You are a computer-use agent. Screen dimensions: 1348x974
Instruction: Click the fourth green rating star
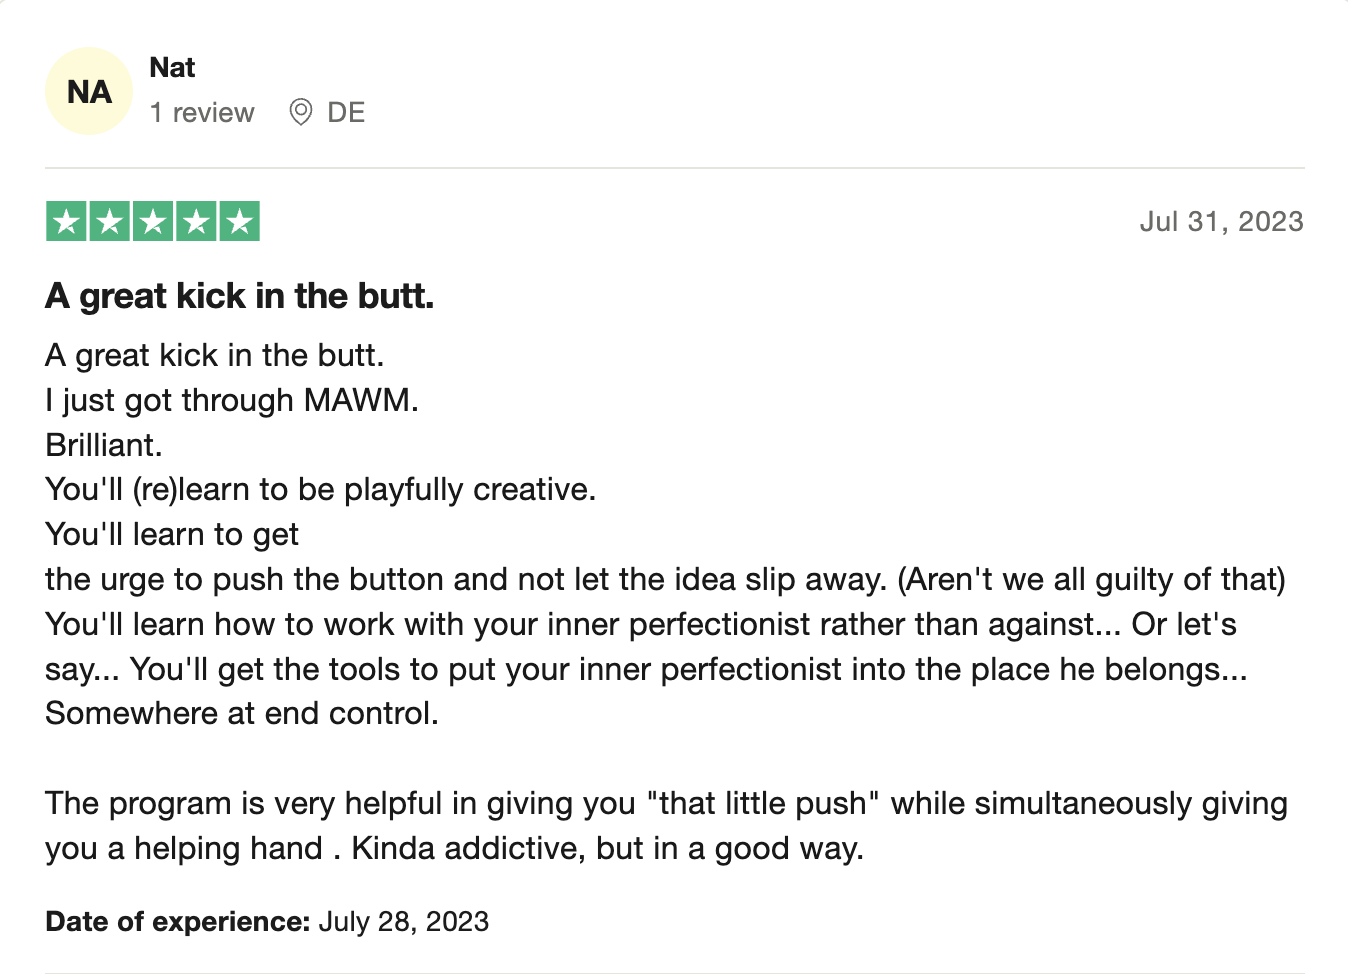[196, 221]
